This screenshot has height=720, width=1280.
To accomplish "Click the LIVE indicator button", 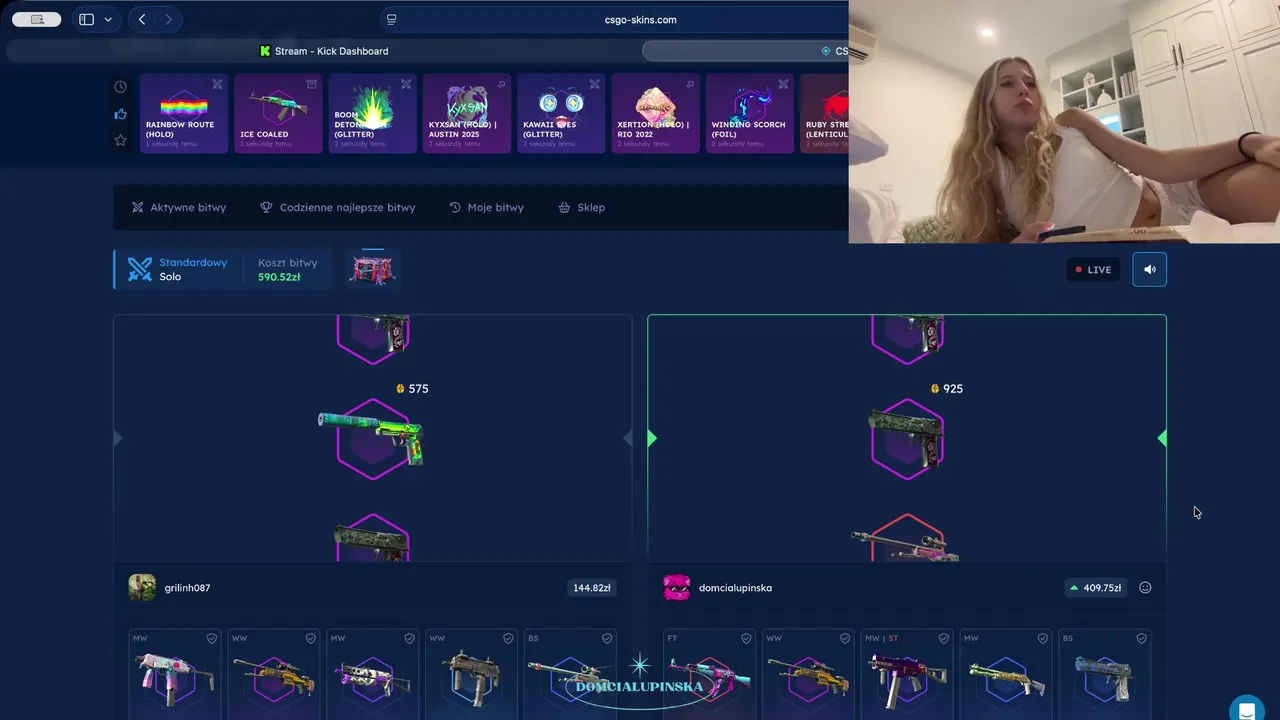I will tap(1093, 269).
